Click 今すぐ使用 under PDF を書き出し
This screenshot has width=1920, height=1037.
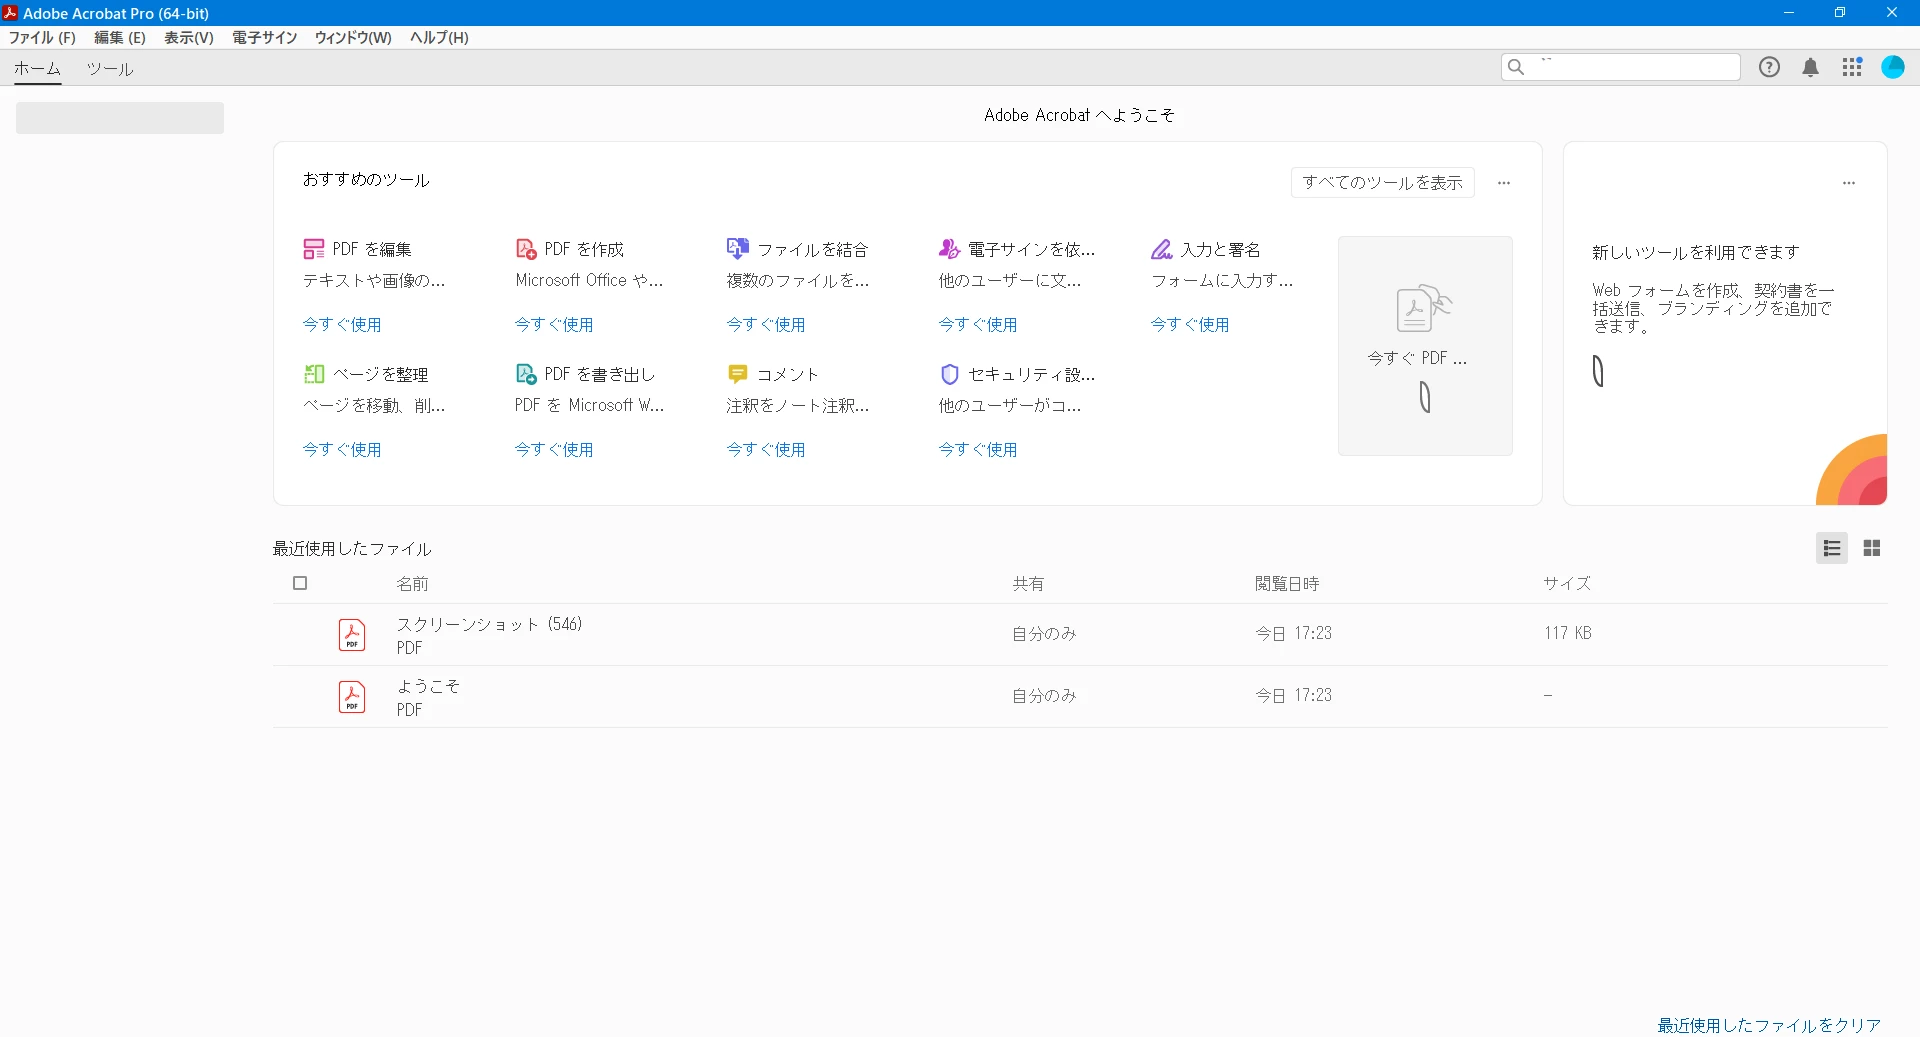[x=554, y=450]
